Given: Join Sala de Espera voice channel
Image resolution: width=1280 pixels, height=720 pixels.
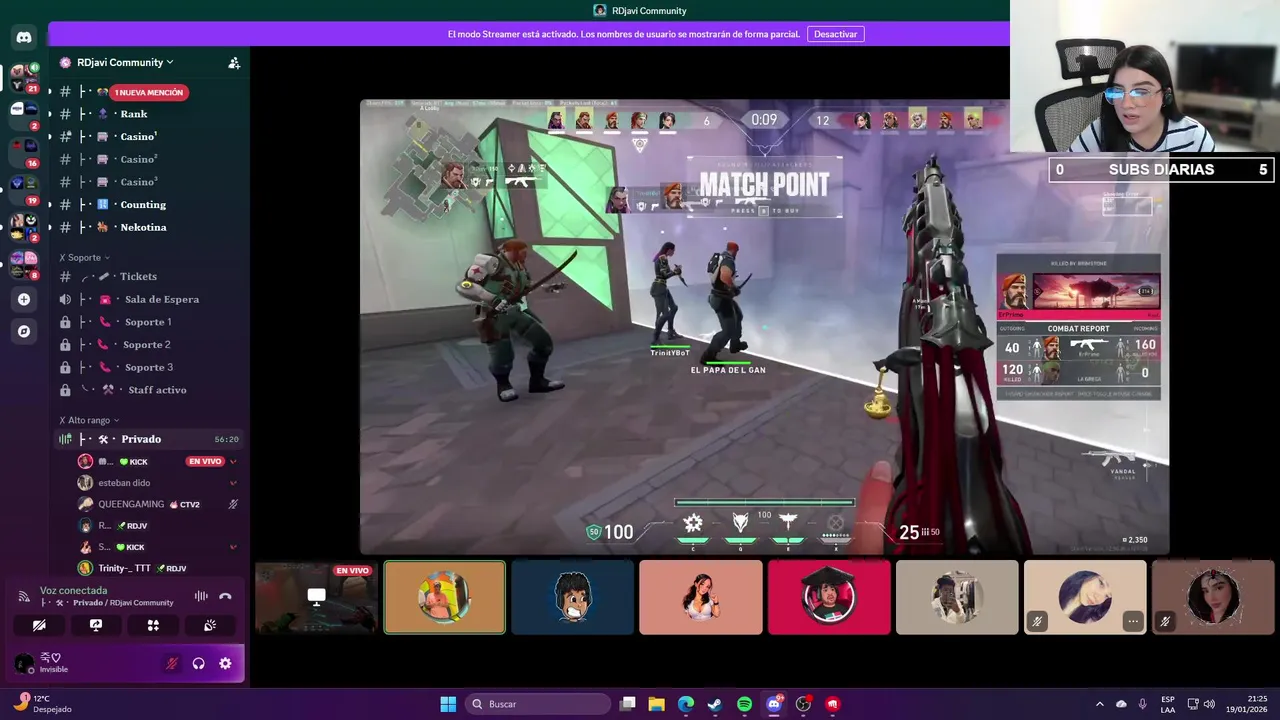Looking at the screenshot, I should coord(150,299).
